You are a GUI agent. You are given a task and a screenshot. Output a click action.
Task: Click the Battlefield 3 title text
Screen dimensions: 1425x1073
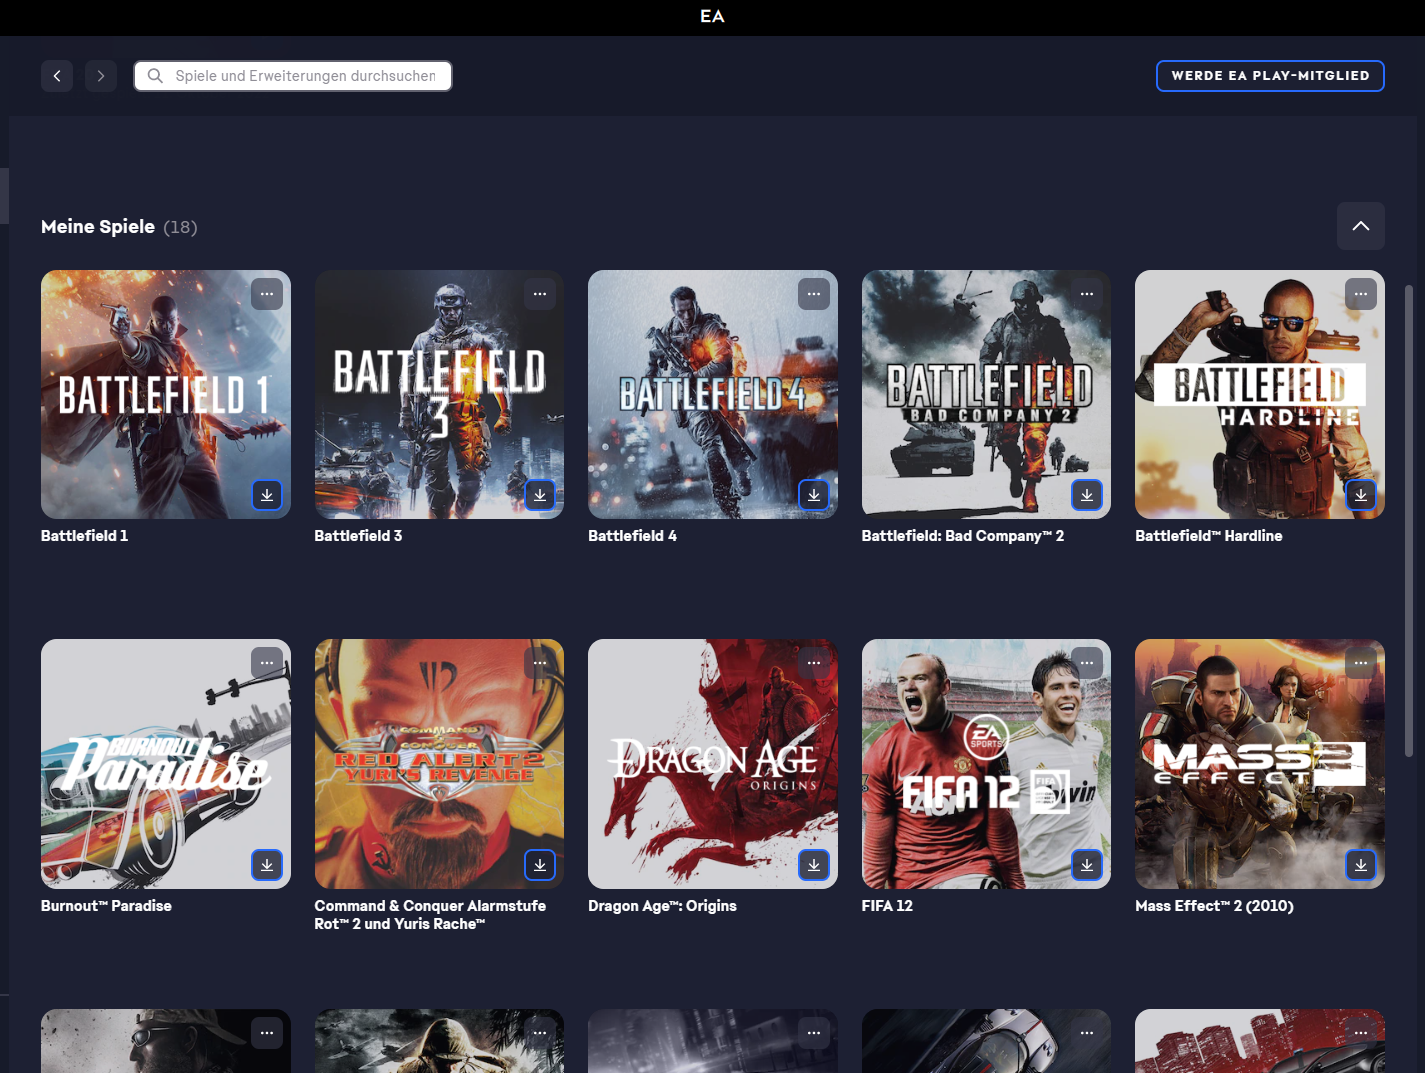click(358, 536)
